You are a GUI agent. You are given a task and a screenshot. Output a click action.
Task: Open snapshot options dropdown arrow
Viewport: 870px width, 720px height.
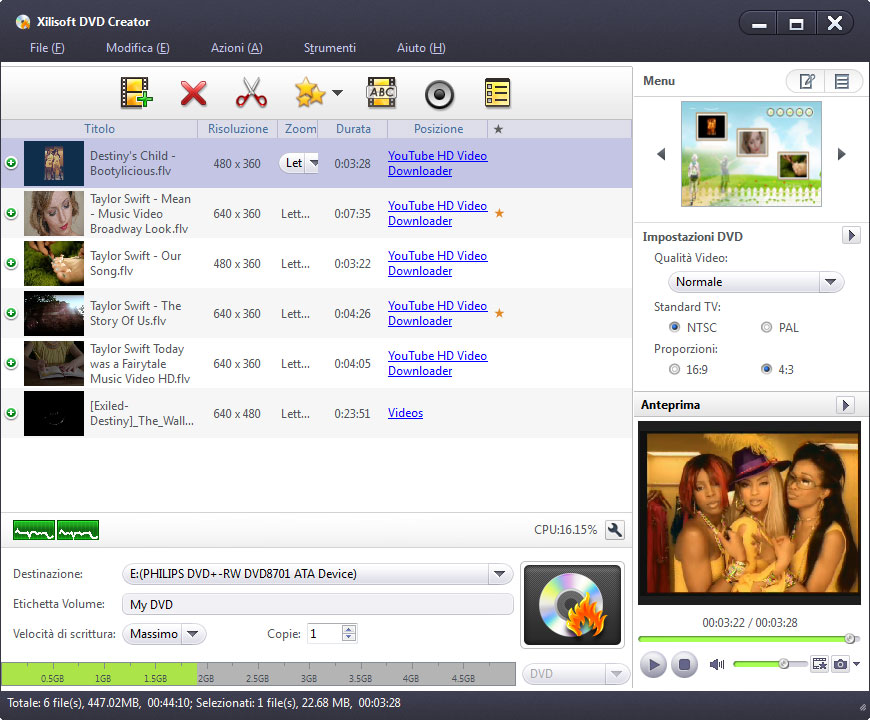857,664
